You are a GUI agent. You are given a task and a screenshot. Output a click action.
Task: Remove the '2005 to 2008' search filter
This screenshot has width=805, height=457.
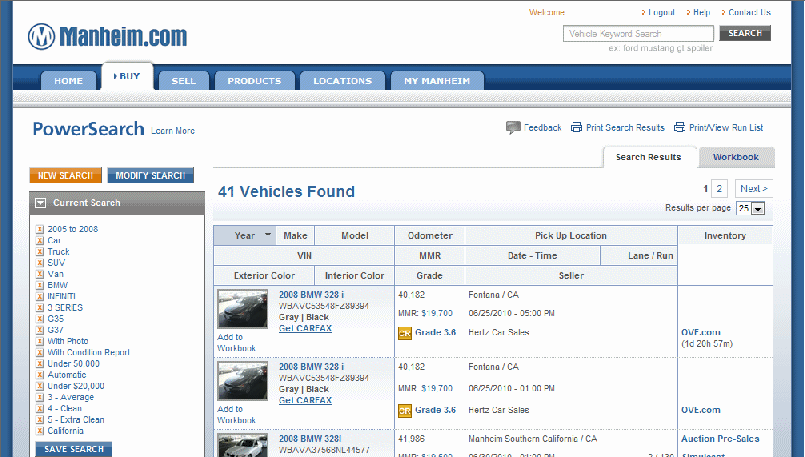(40, 229)
